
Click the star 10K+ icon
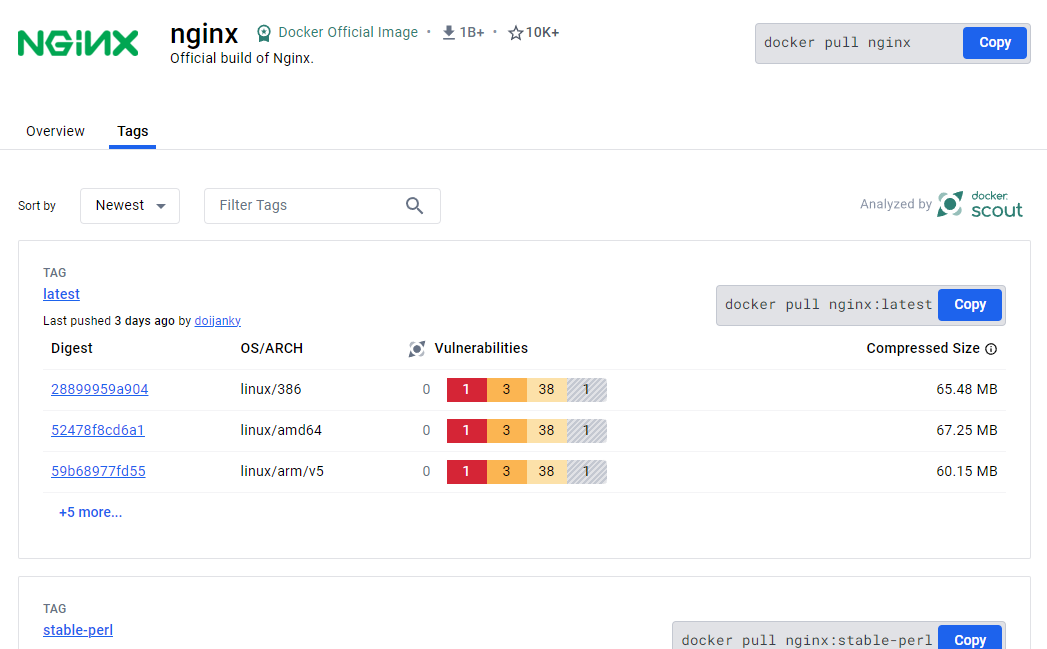515,33
